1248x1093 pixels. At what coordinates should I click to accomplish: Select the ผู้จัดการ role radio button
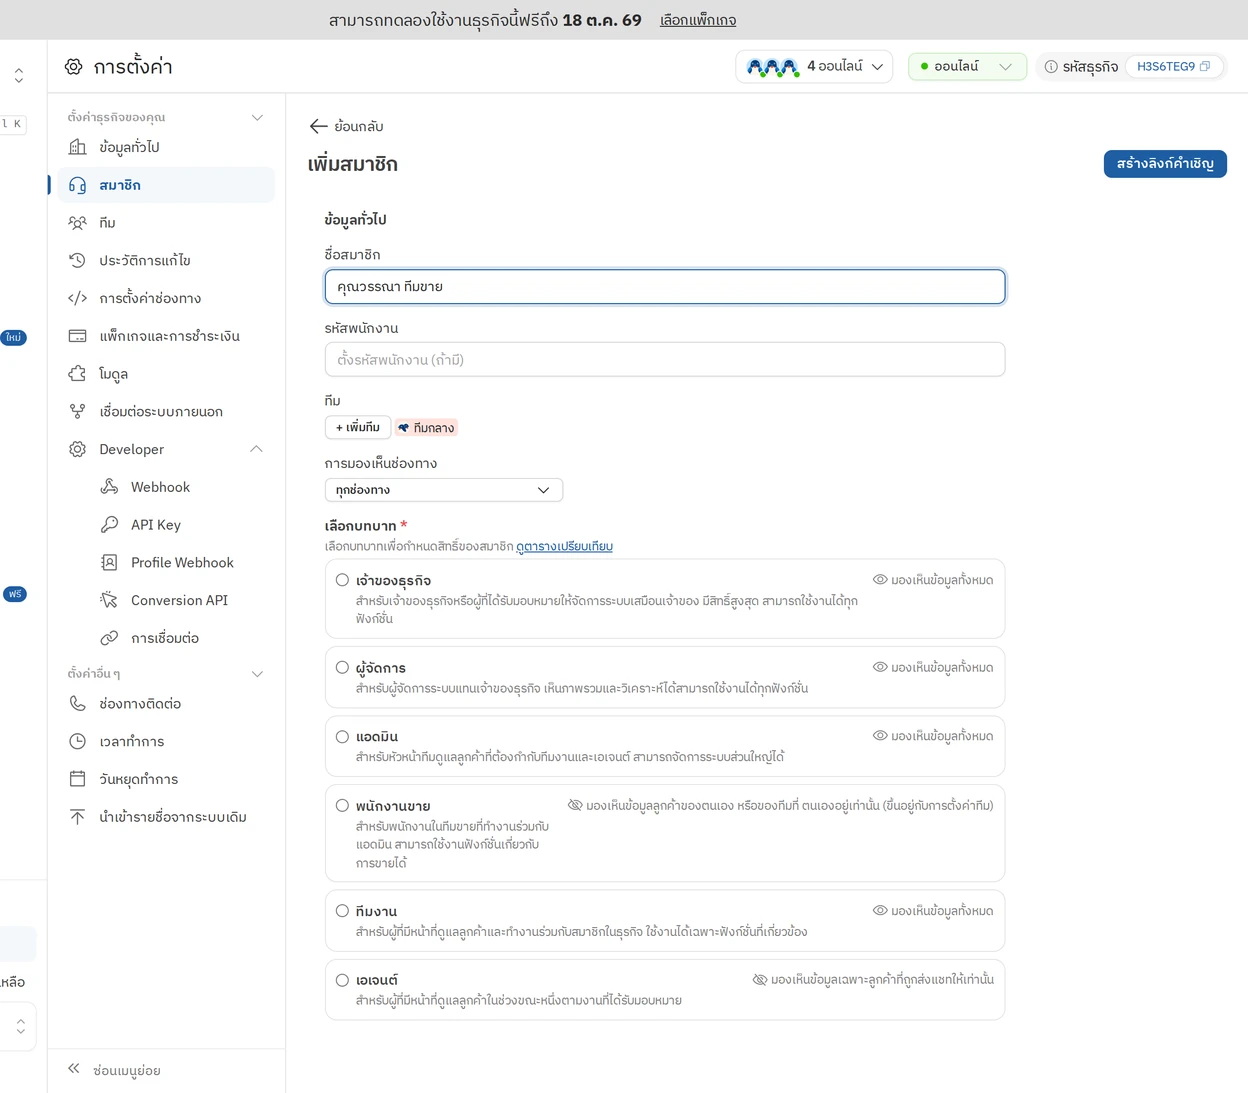[342, 667]
